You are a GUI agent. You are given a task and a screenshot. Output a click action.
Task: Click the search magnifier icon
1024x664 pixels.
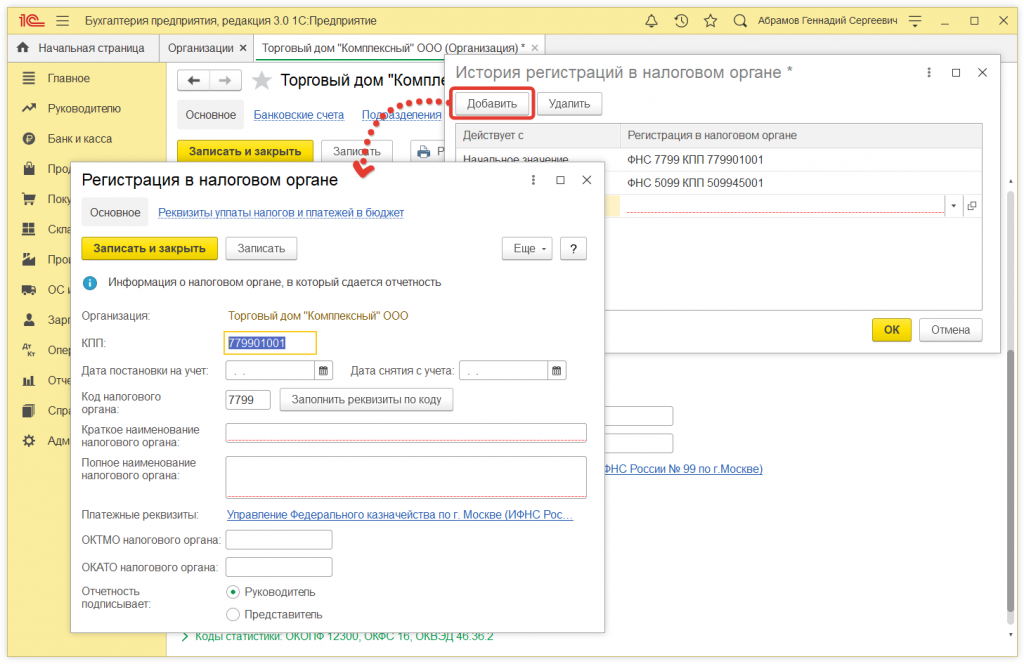coord(740,20)
